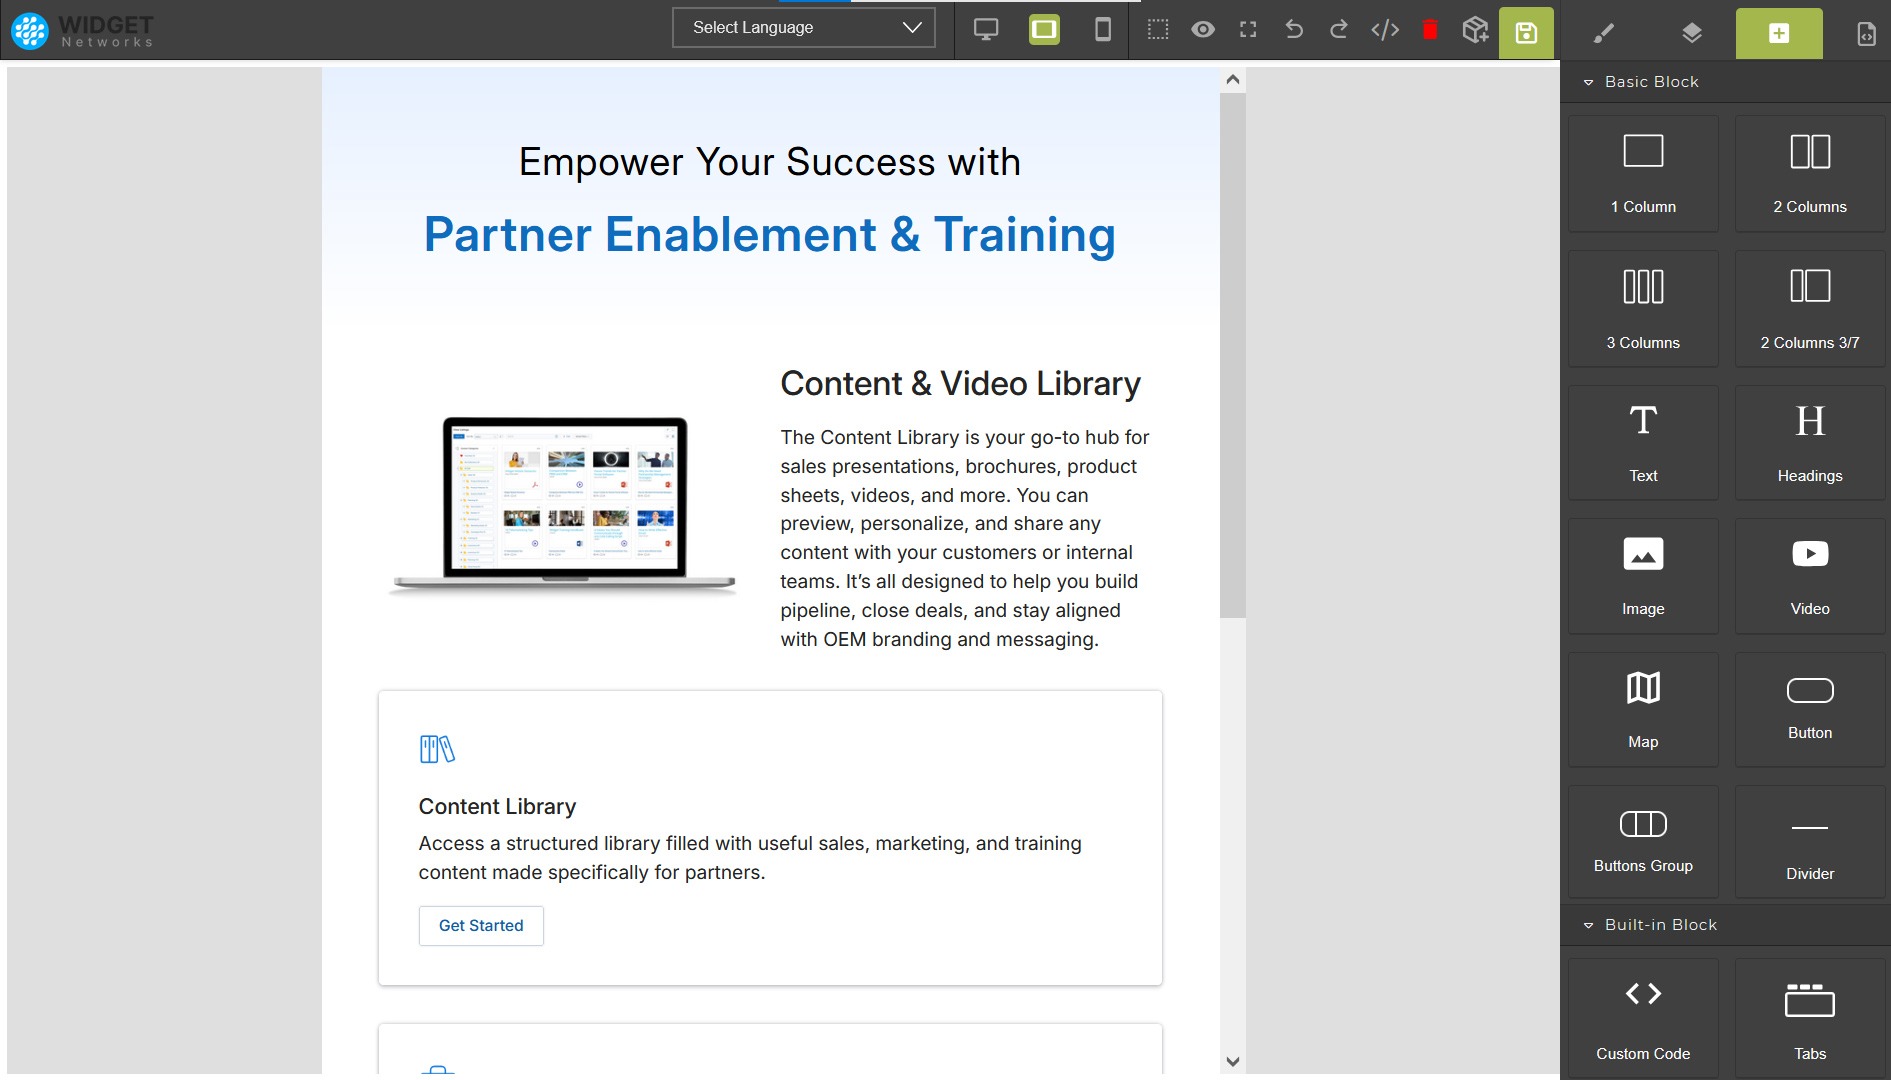Select the Button block
This screenshot has width=1891, height=1080.
coord(1810,710)
